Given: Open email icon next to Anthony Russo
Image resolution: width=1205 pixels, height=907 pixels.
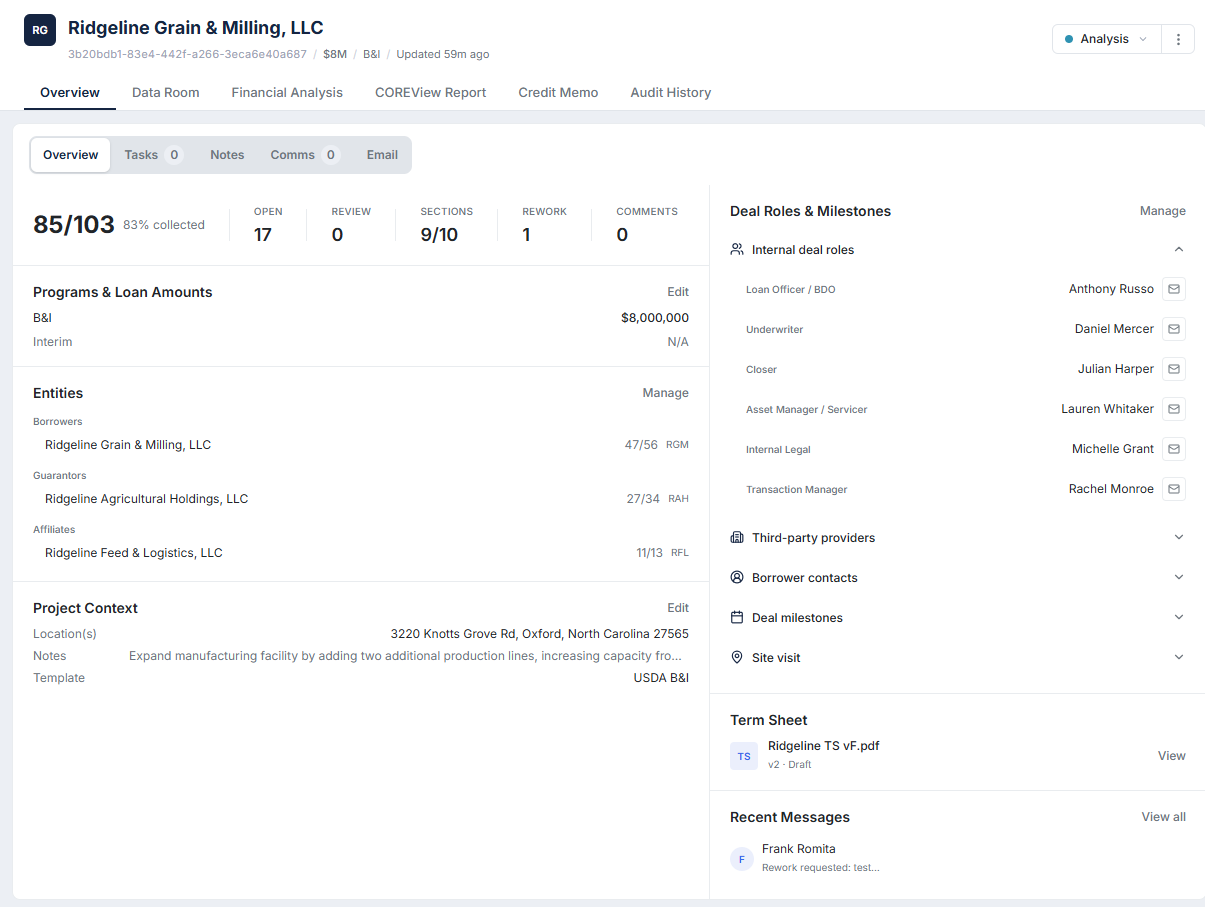Looking at the screenshot, I should (1173, 288).
